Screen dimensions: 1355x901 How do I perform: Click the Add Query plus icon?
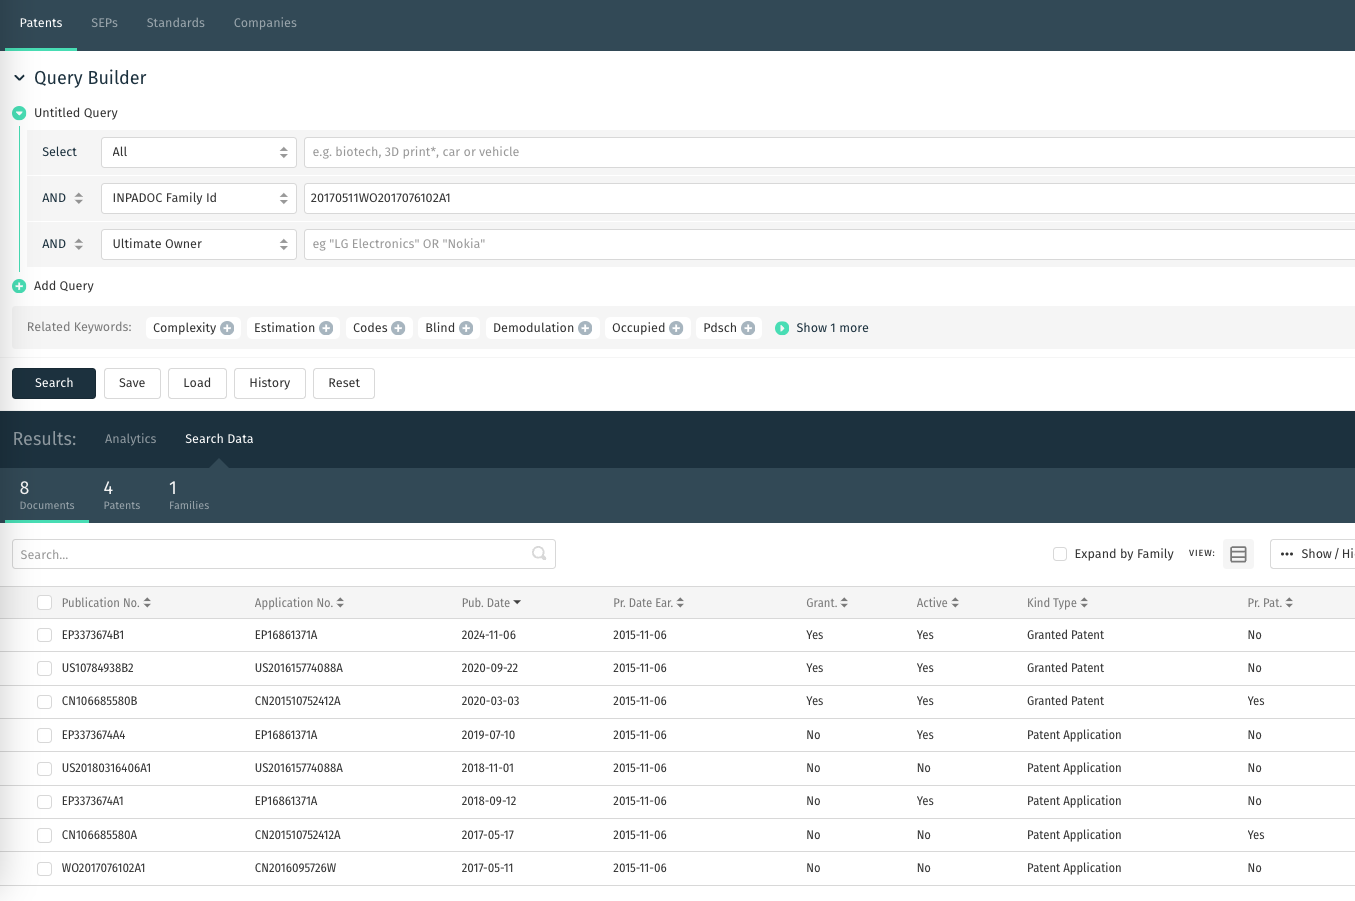19,286
